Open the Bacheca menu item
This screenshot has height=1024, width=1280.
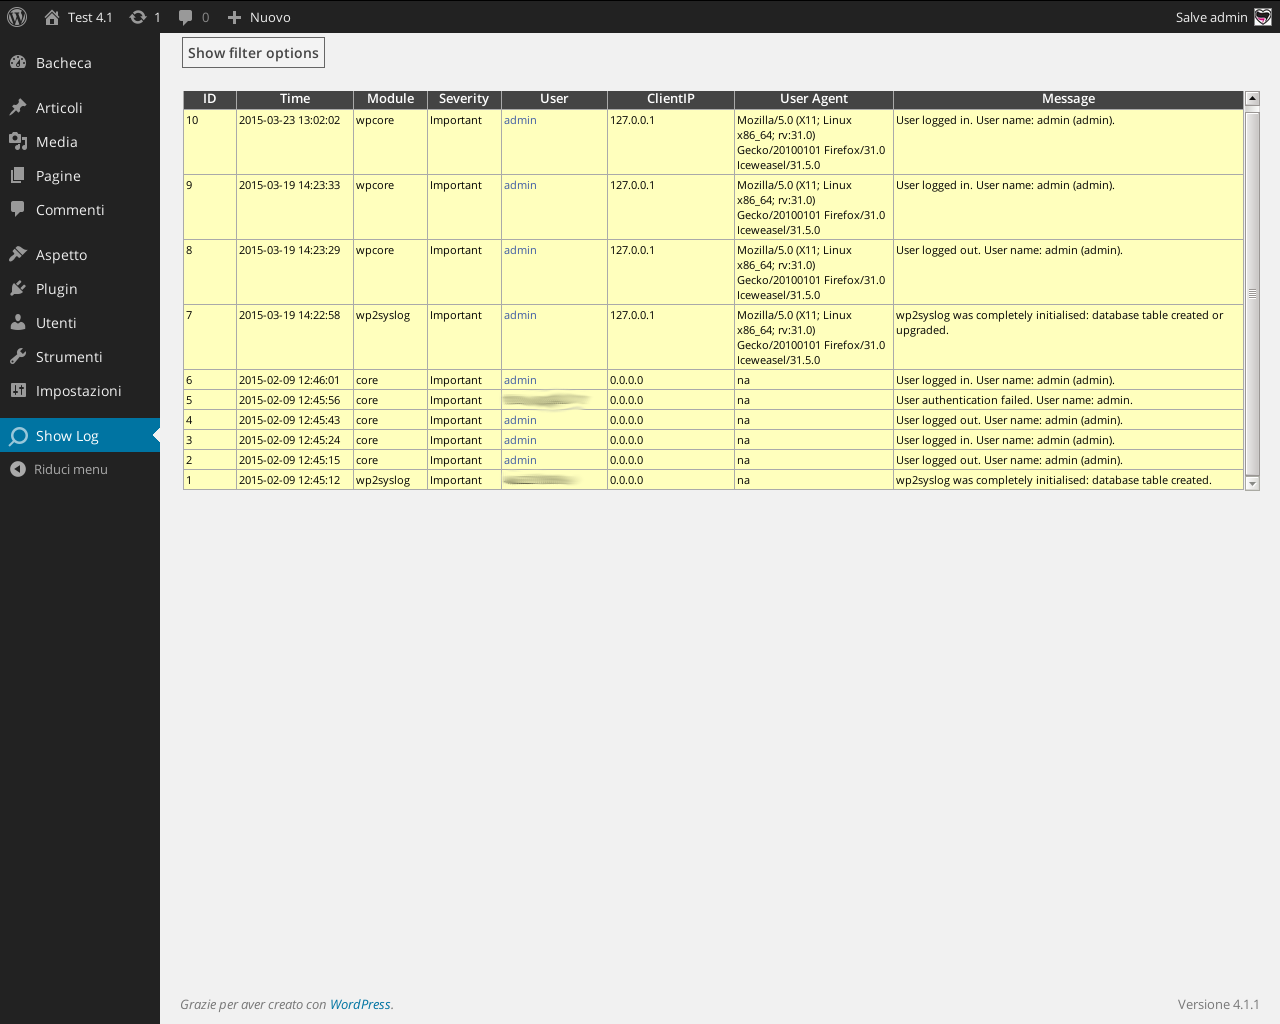point(80,62)
